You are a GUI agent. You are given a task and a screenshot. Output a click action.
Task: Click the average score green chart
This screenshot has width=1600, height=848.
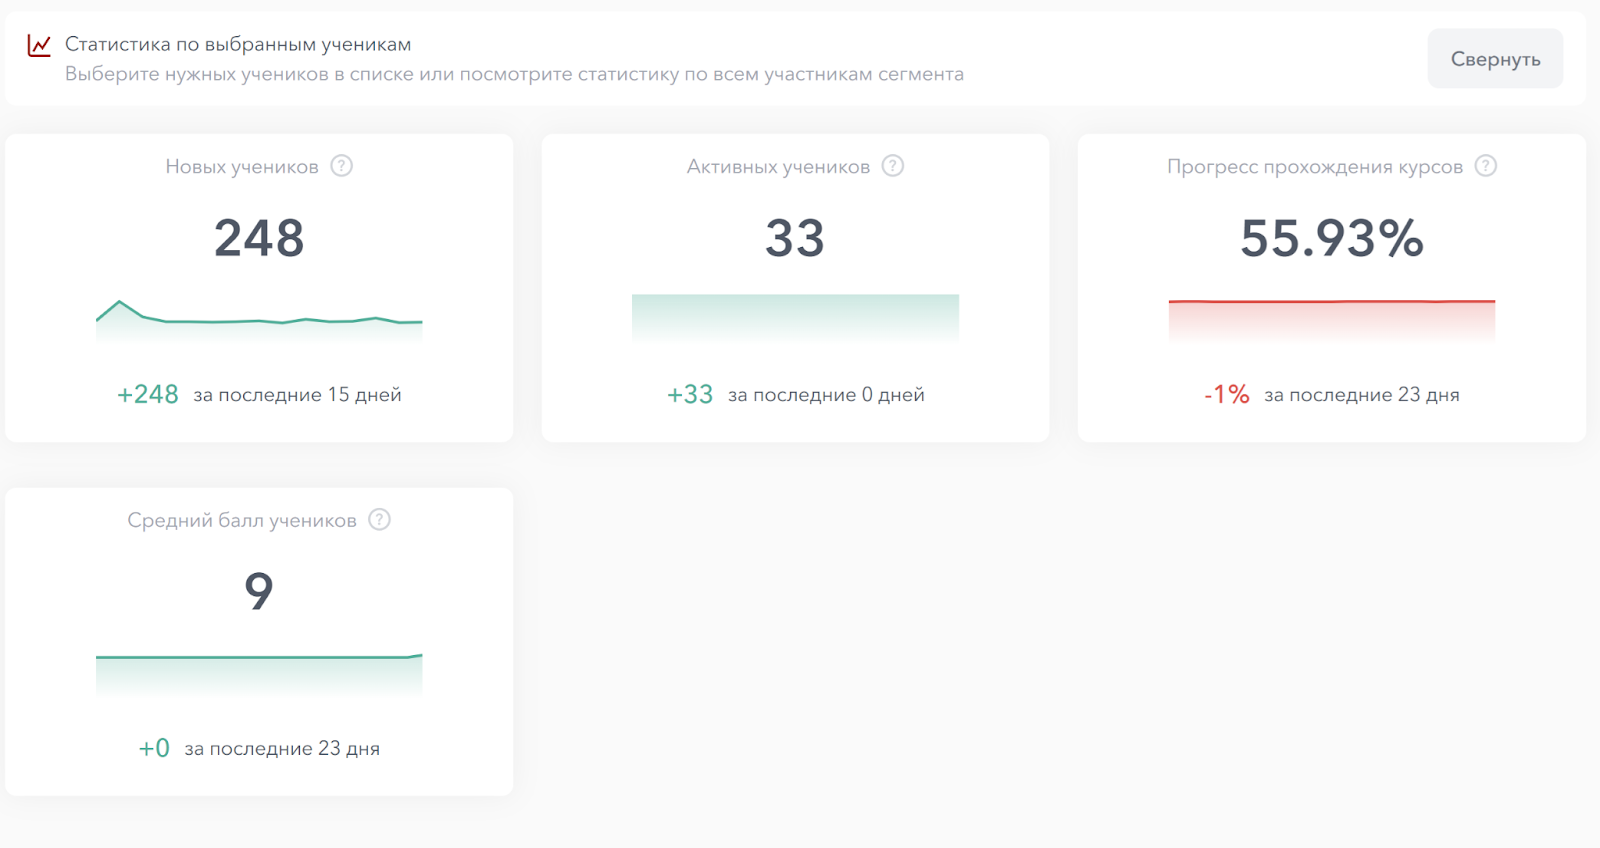(x=259, y=673)
